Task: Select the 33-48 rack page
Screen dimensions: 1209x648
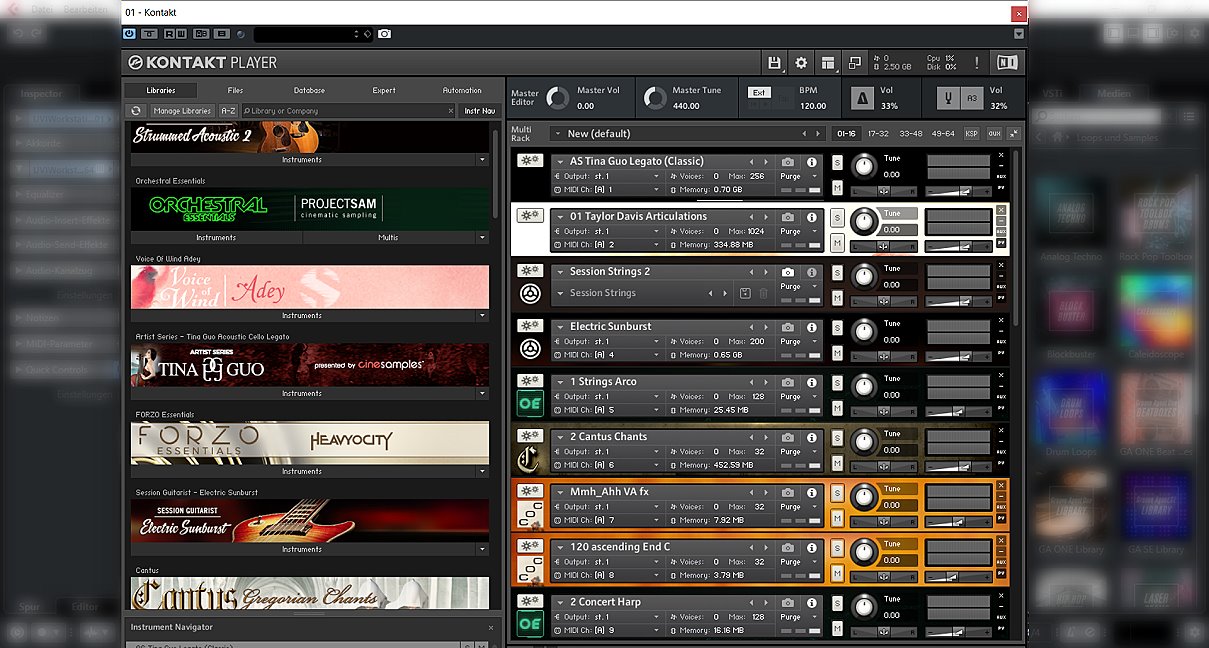Action: (910, 133)
